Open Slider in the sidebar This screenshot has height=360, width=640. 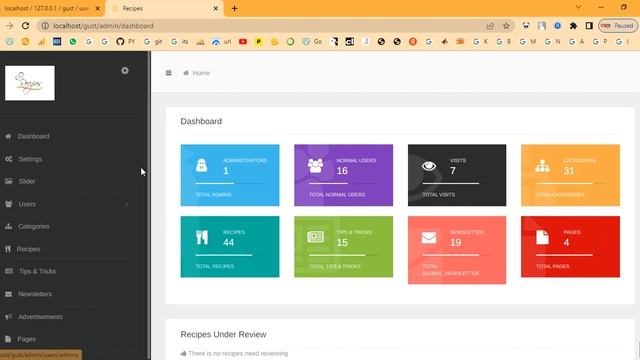pyautogui.click(x=27, y=181)
